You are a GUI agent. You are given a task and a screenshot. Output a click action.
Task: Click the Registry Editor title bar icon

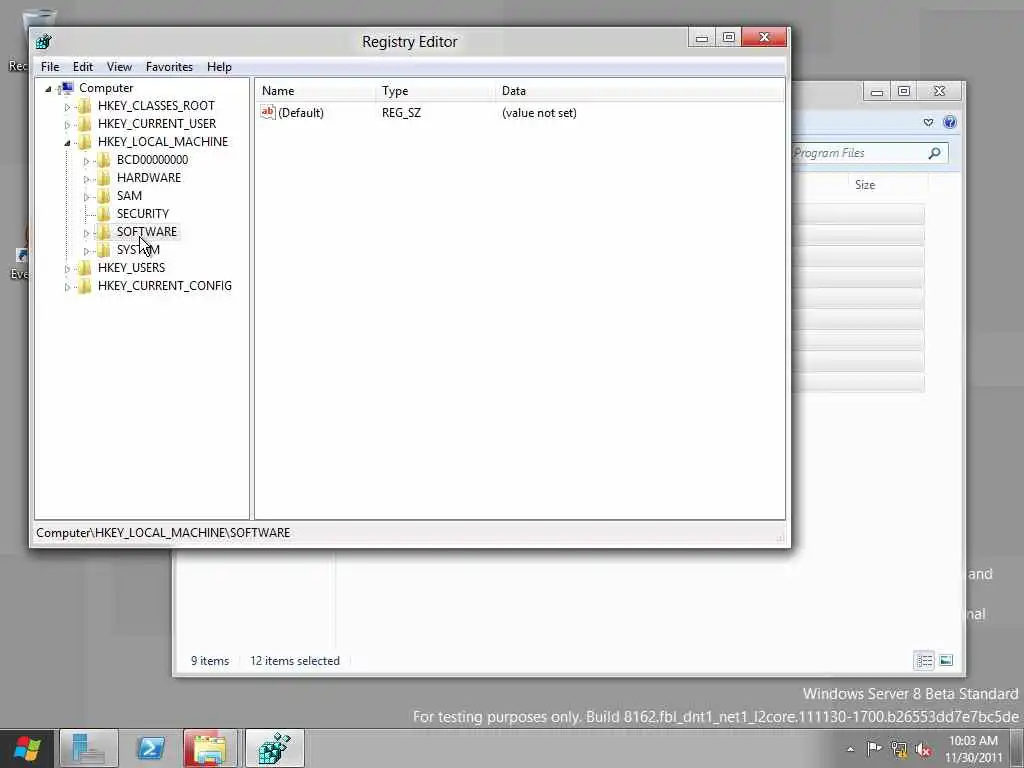(44, 42)
